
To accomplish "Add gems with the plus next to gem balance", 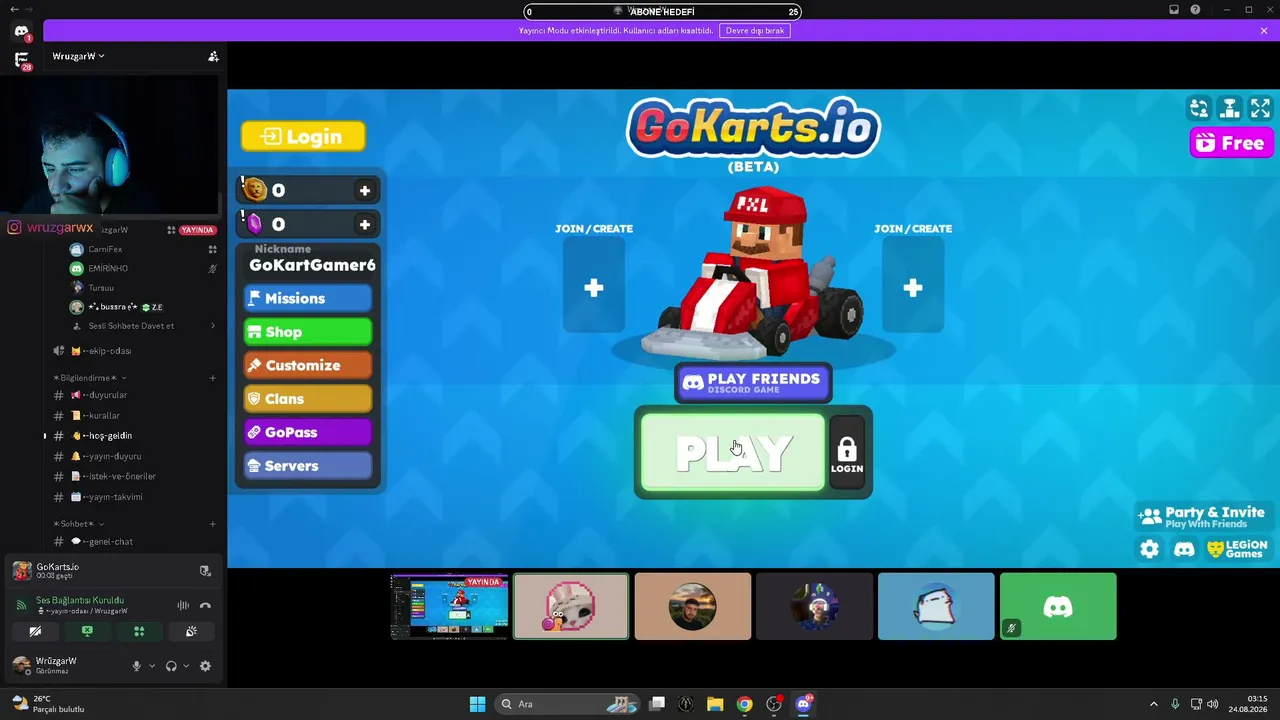I will pyautogui.click(x=365, y=224).
